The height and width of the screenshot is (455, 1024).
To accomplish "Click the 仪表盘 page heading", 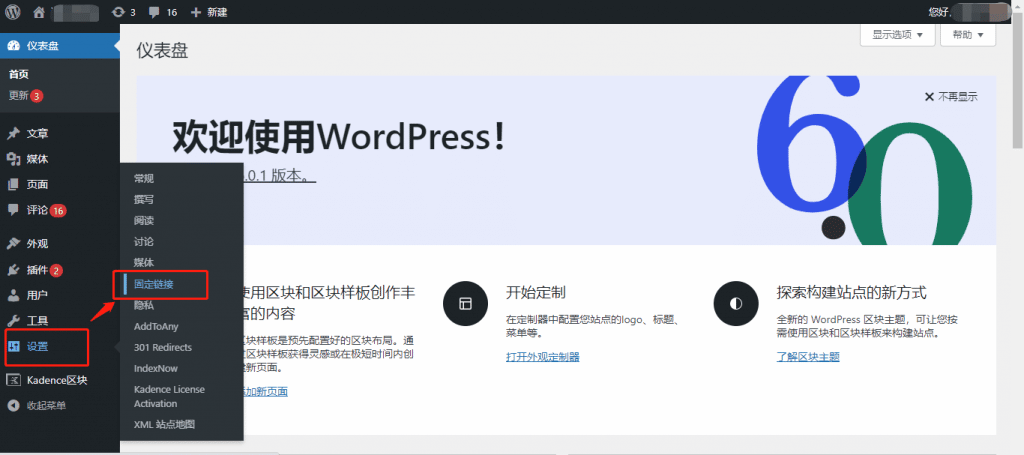I will pos(163,51).
